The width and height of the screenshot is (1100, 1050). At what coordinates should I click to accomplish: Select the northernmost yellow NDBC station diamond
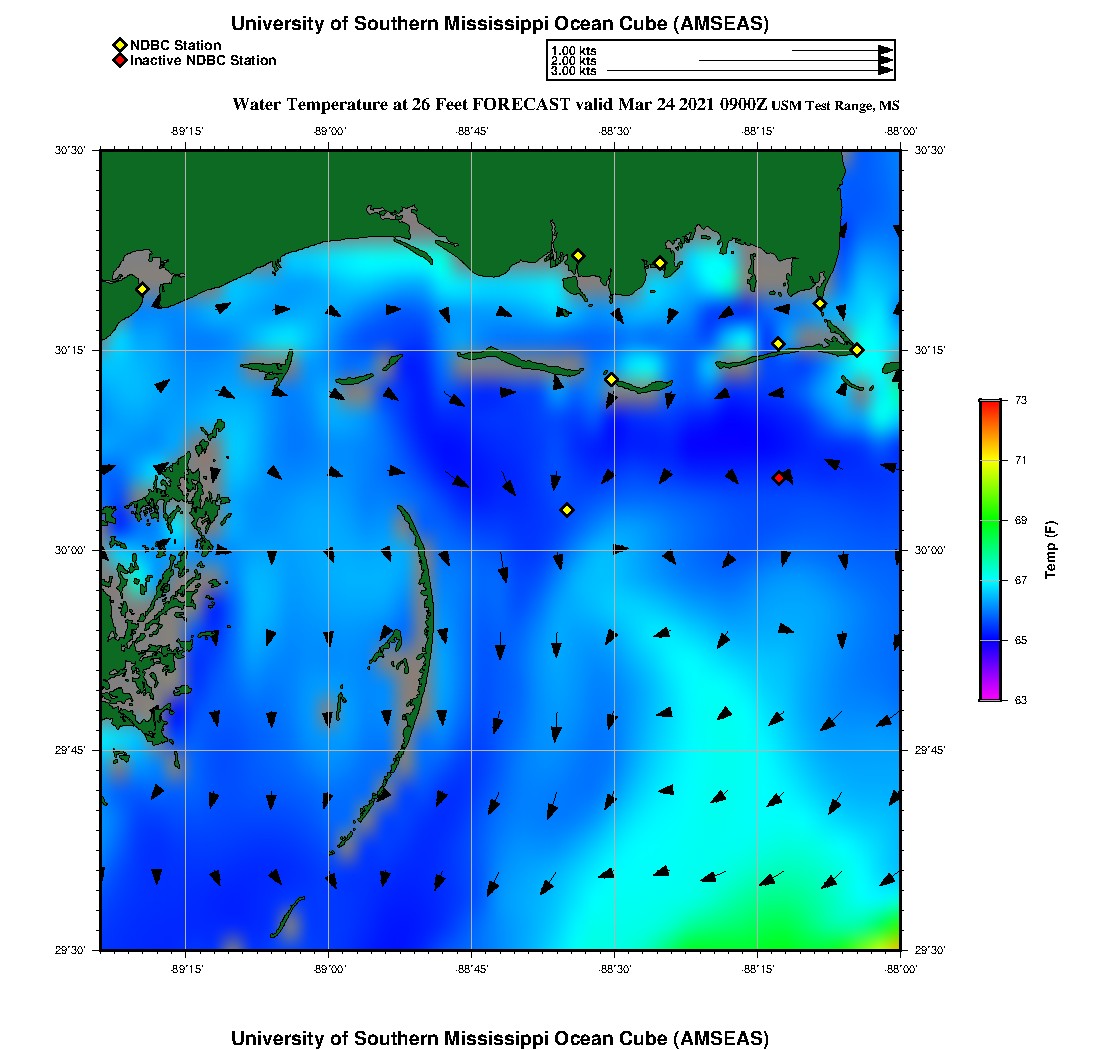(578, 255)
